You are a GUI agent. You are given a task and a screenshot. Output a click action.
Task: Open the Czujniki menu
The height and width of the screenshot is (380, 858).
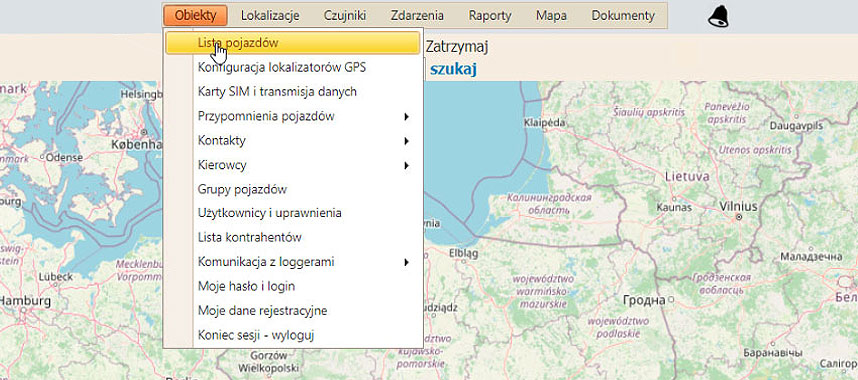pos(345,15)
